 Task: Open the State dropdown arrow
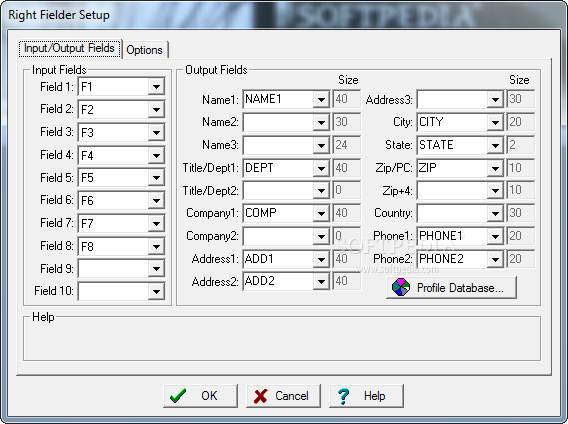(x=495, y=145)
